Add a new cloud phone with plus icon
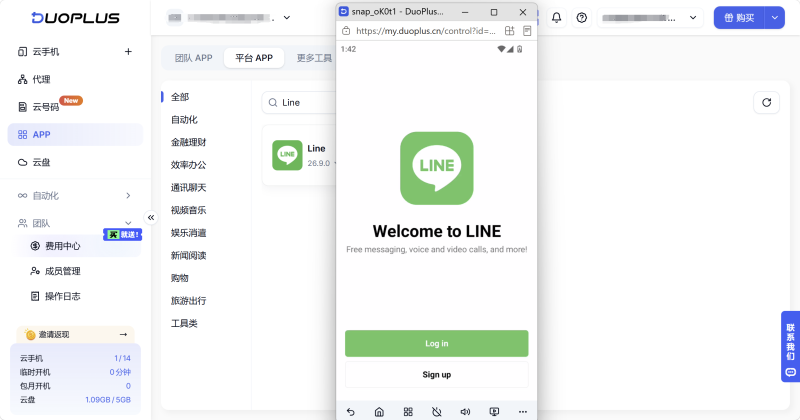This screenshot has height=420, width=800. [128, 52]
